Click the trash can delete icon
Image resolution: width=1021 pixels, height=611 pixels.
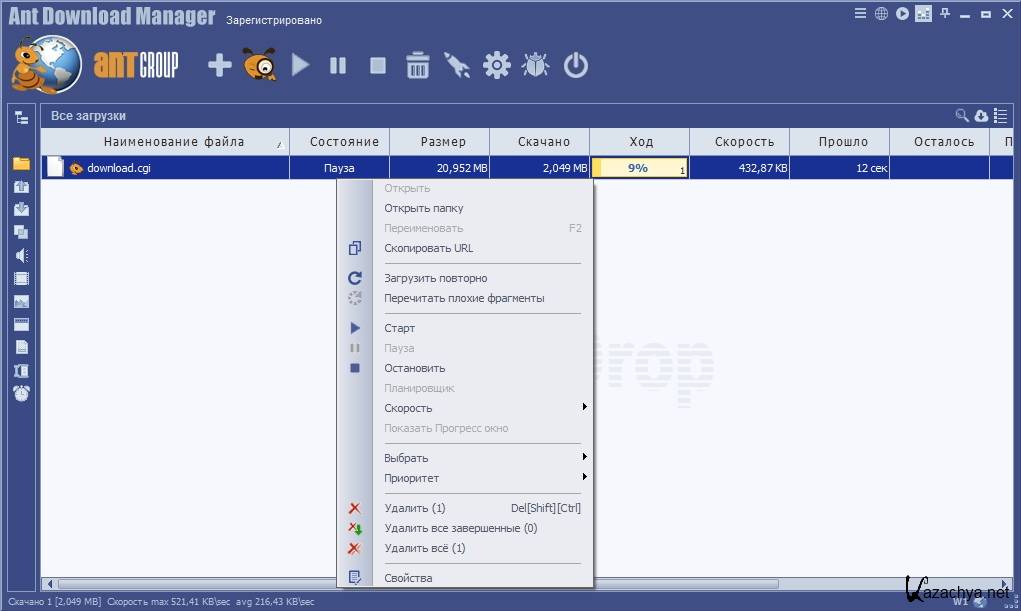click(x=417, y=66)
